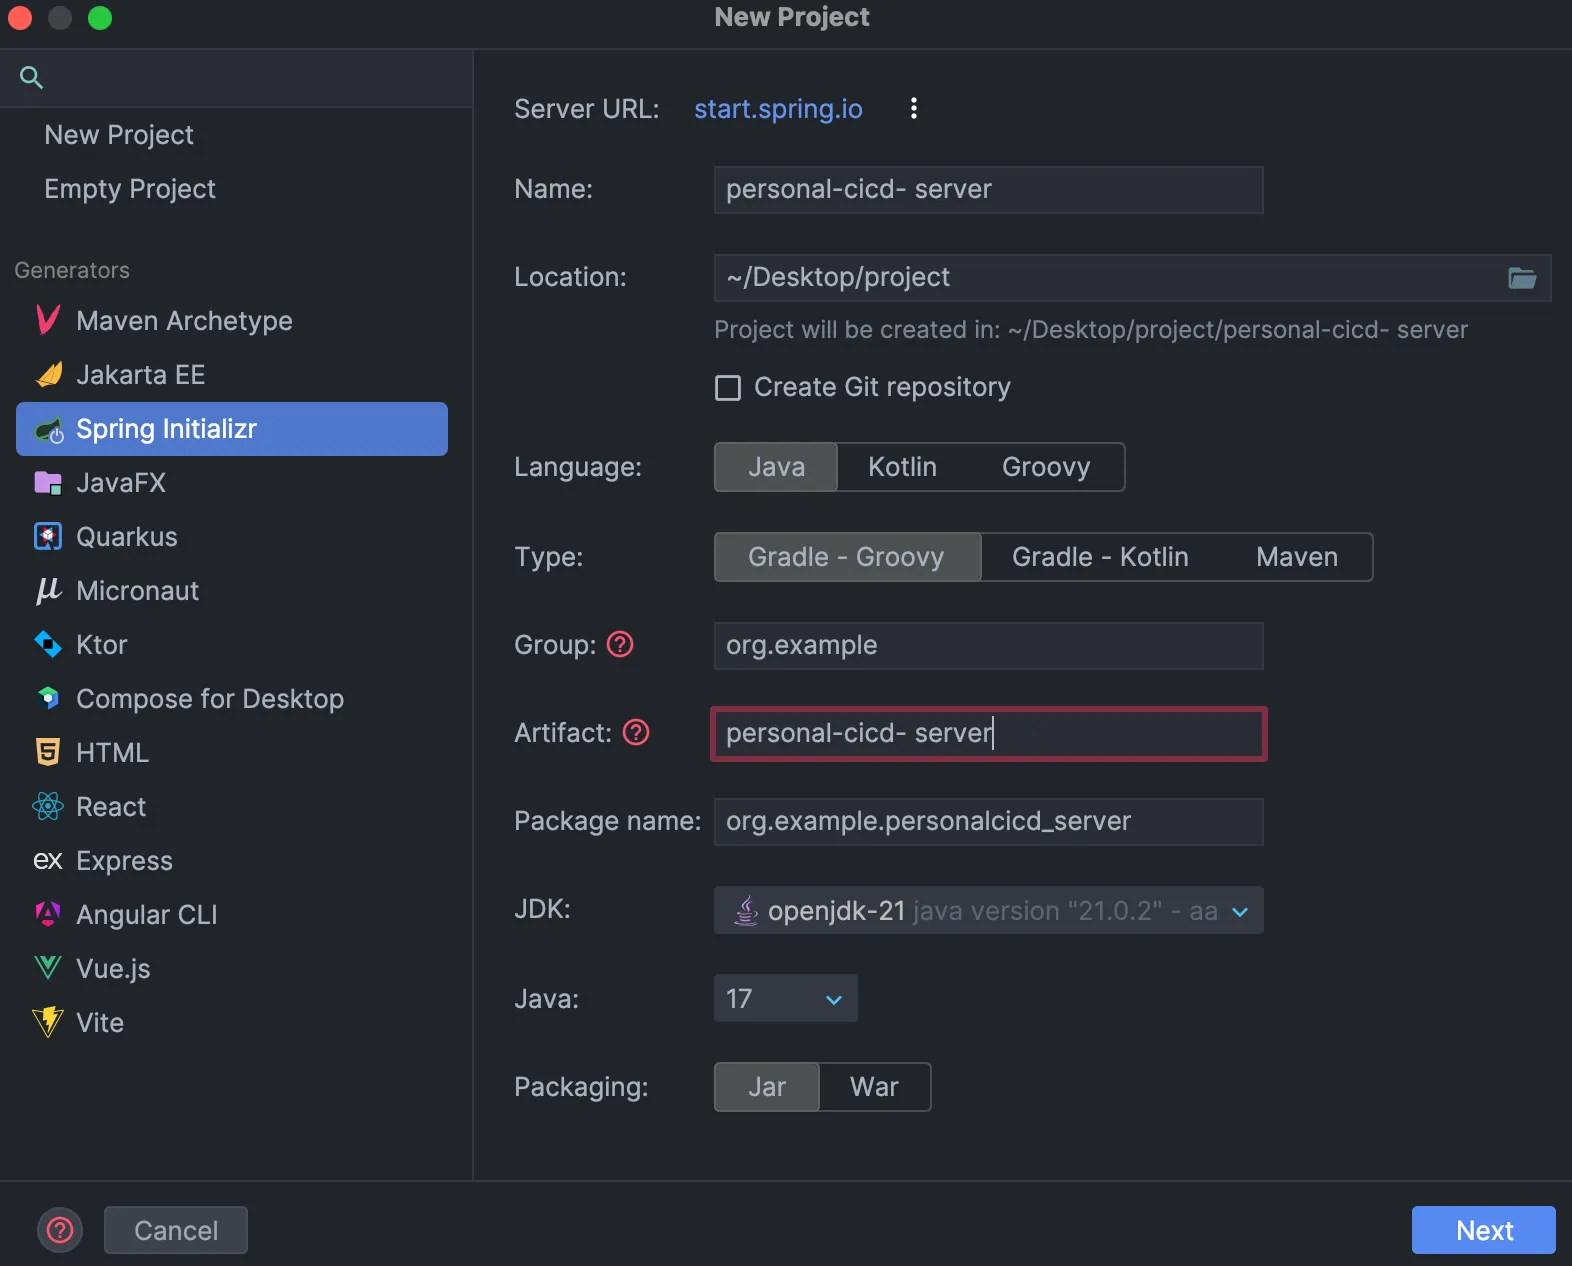Click the React atom icon
The image size is (1572, 1266).
click(48, 806)
